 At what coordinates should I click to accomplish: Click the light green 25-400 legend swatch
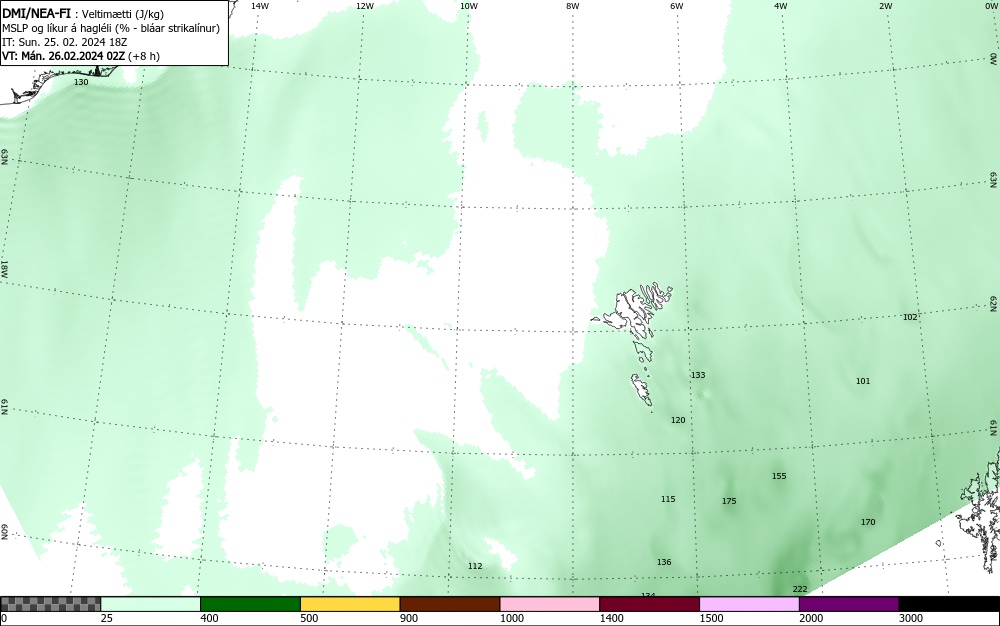[x=151, y=604]
